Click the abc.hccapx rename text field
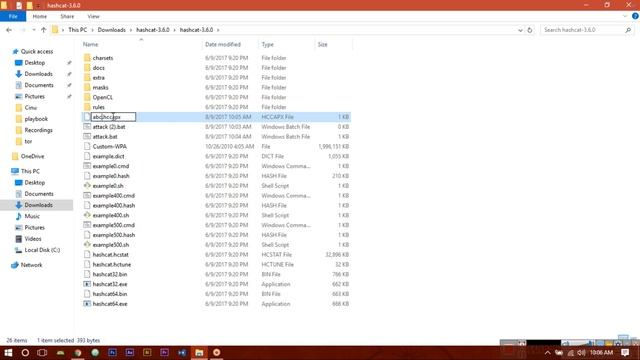 coord(113,117)
